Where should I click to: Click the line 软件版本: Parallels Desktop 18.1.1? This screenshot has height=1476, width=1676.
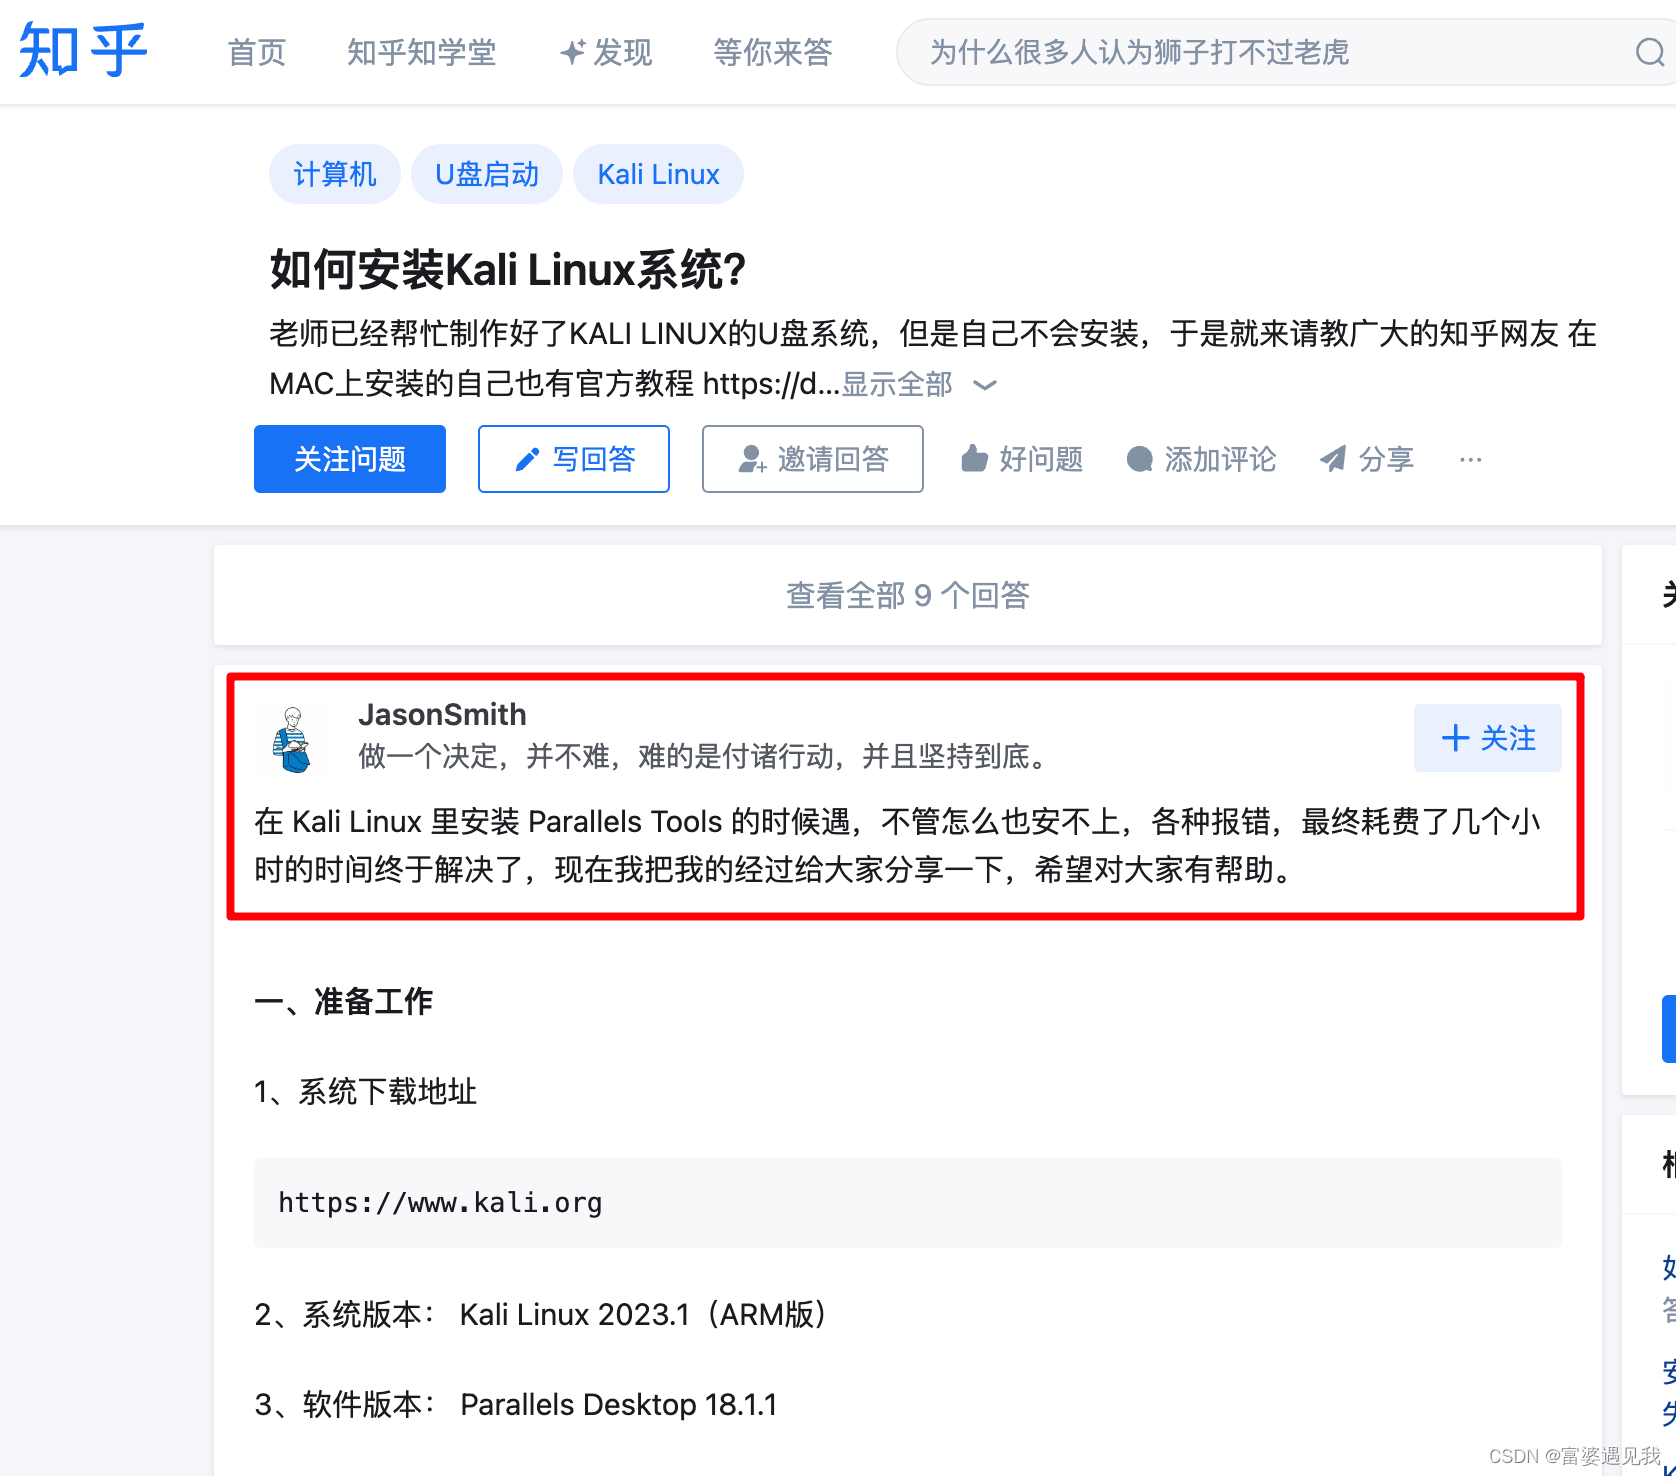[516, 1404]
